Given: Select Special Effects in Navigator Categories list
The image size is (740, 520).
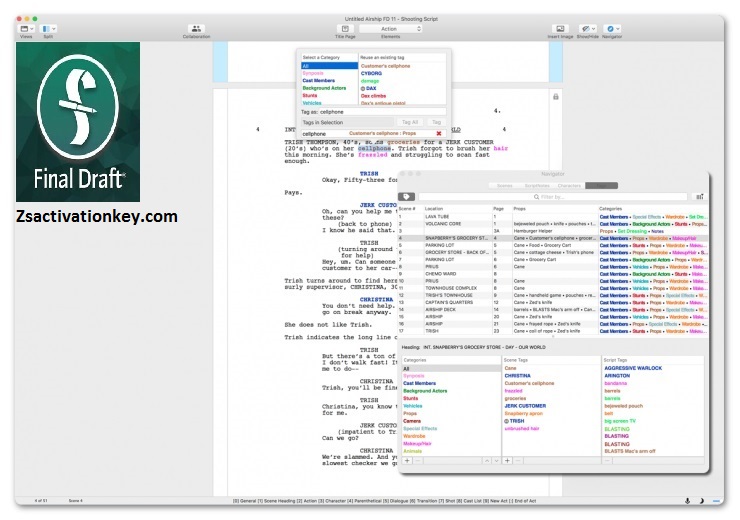Looking at the screenshot, I should (x=420, y=428).
